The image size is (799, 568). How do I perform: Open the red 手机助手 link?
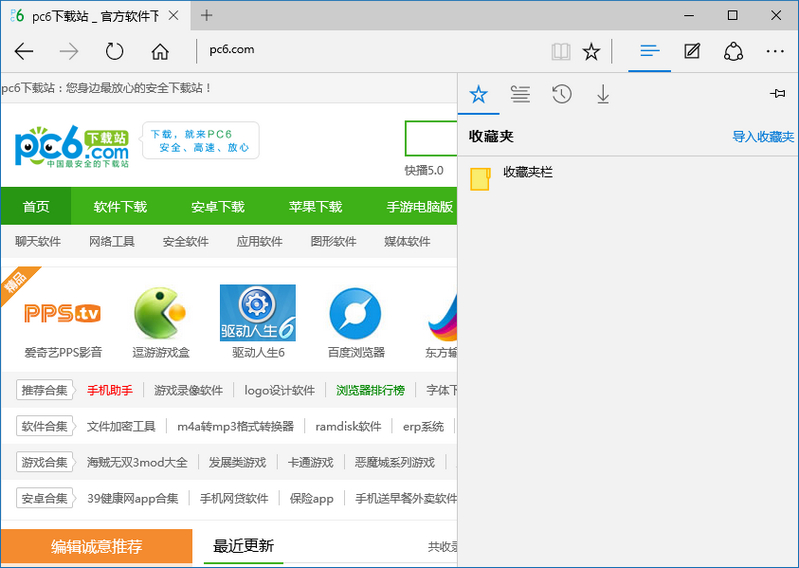(x=110, y=390)
